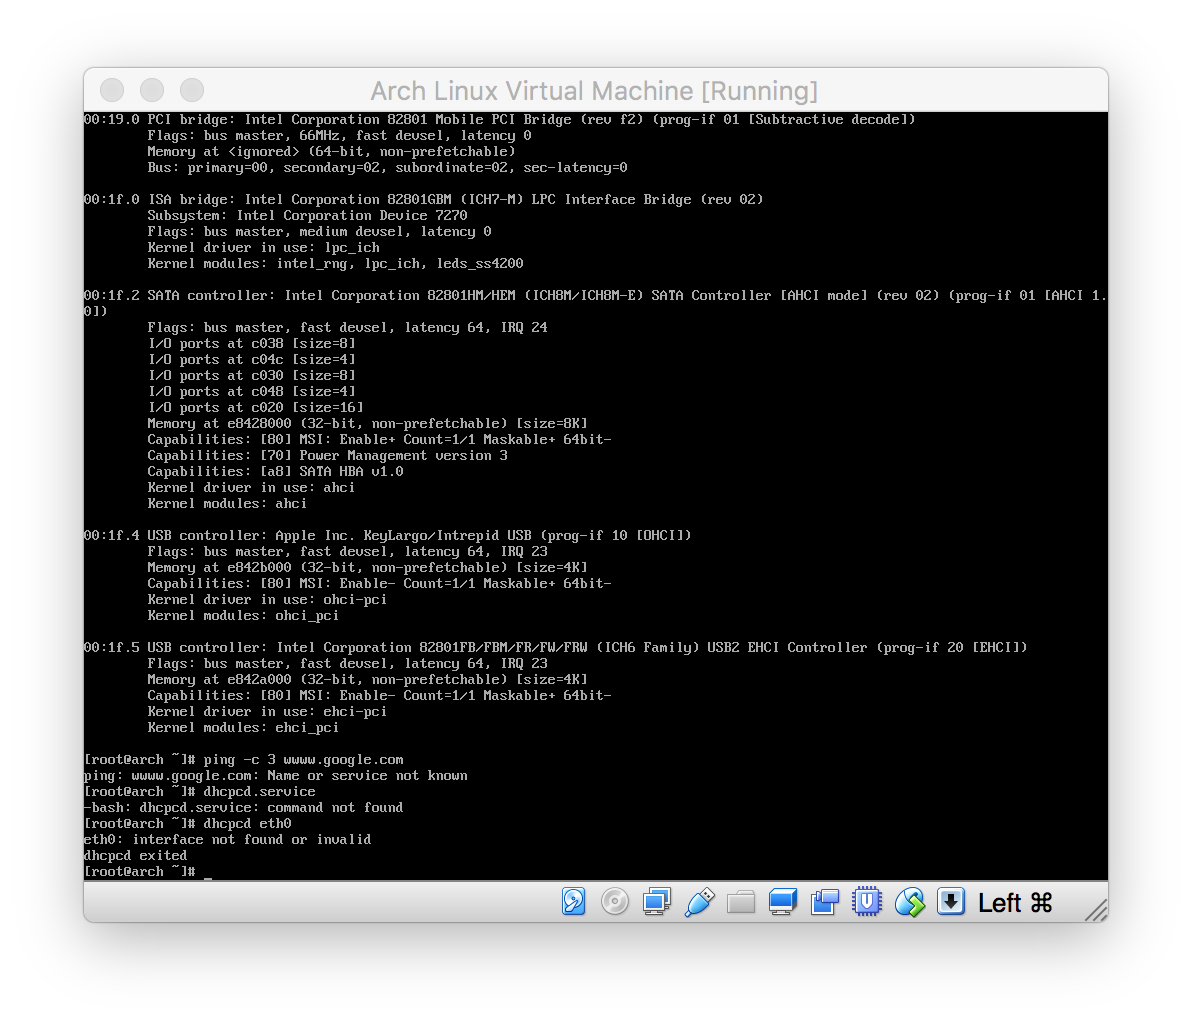Screen dimensions: 1192x1022
Task: Click the 'dhcpcd eth0' command line
Action: (188, 824)
